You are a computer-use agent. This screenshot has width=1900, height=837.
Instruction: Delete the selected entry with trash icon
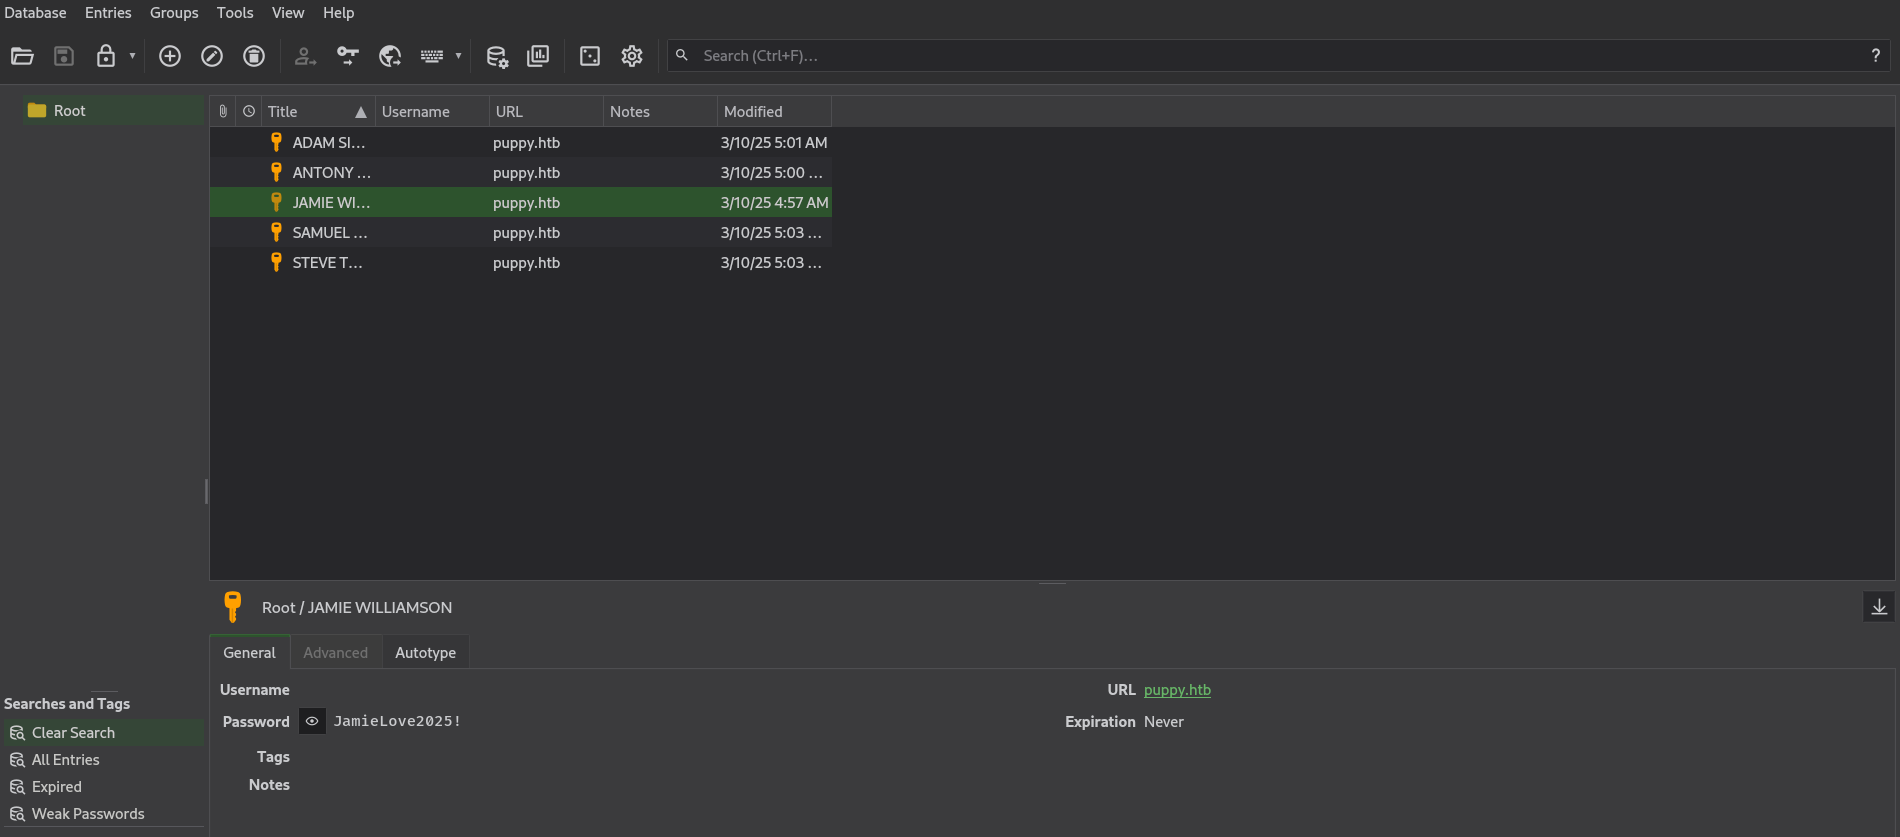[254, 56]
